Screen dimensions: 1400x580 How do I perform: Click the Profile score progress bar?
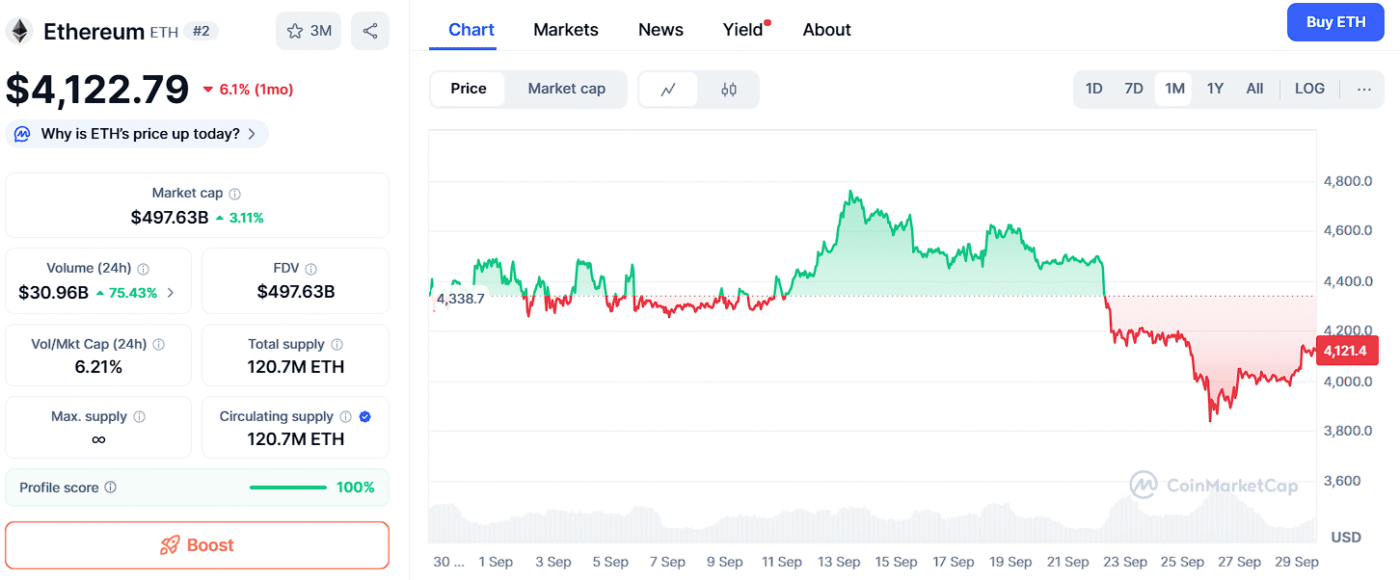288,488
